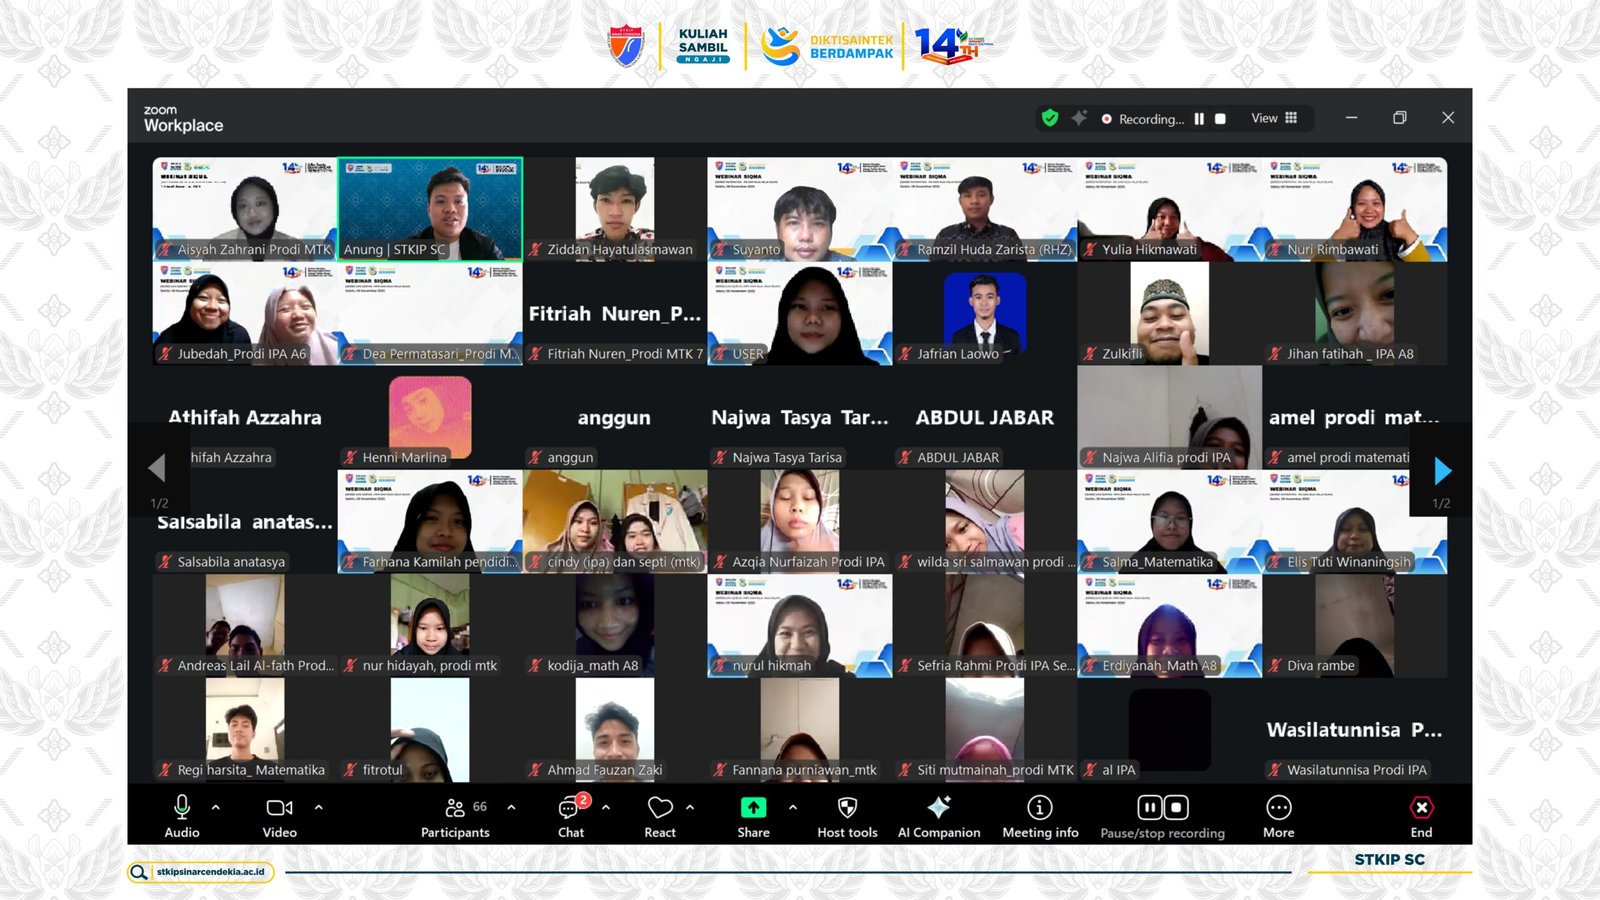Show Meeting info
Viewport: 1600px width, 900px height.
(x=1040, y=816)
